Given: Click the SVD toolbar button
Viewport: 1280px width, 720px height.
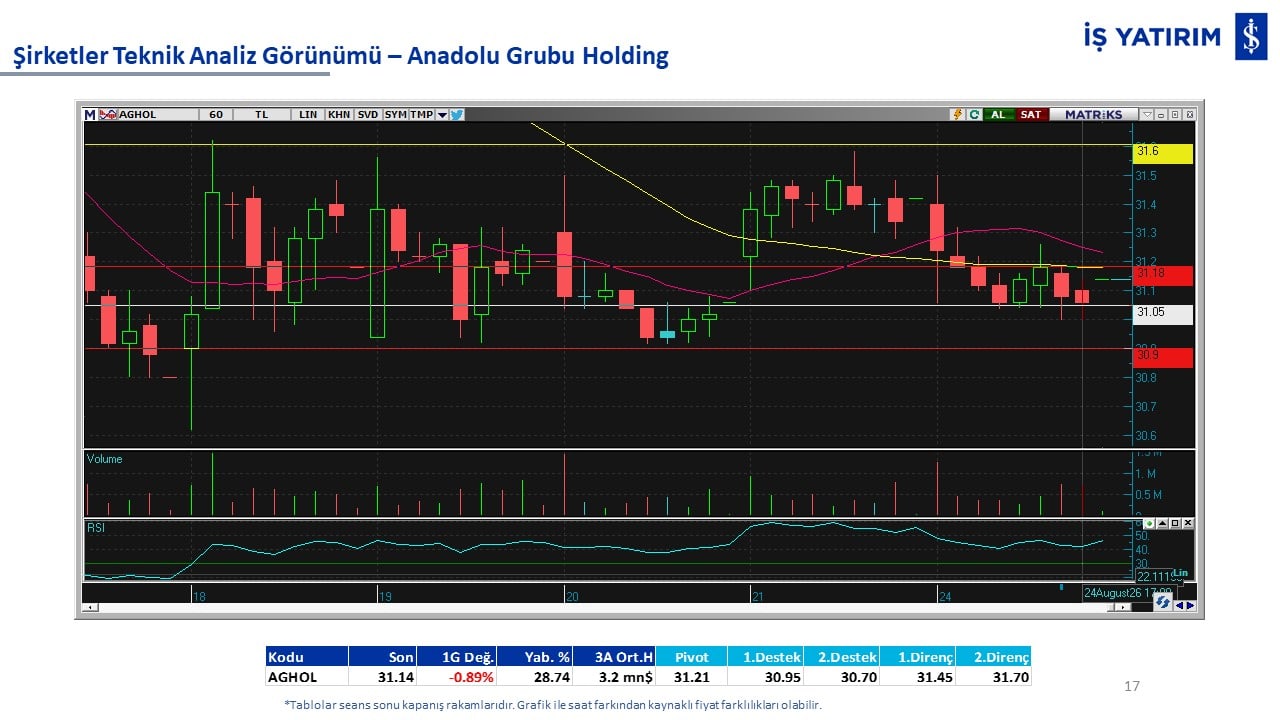Looking at the screenshot, I should click(x=368, y=114).
